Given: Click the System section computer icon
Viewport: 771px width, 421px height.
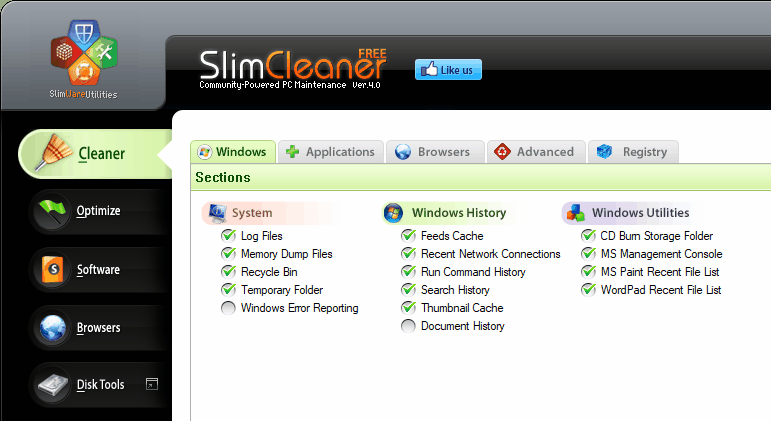Looking at the screenshot, I should 217,213.
